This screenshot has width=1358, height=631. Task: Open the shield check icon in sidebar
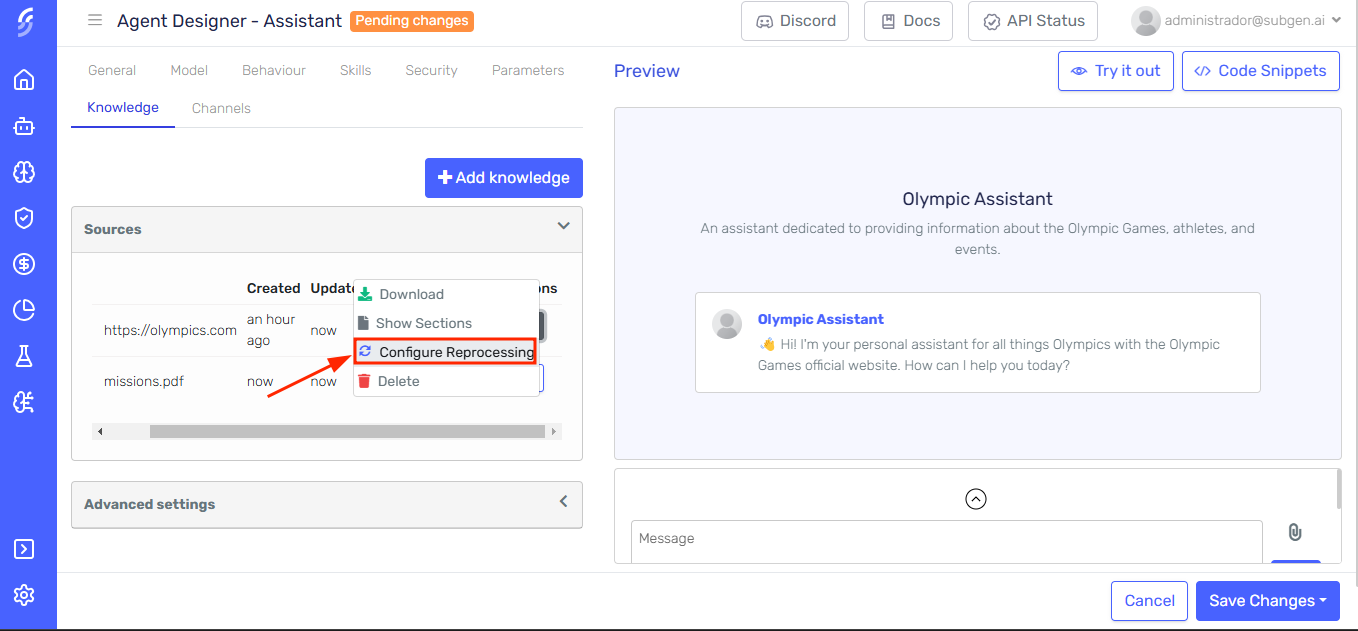pyautogui.click(x=24, y=218)
